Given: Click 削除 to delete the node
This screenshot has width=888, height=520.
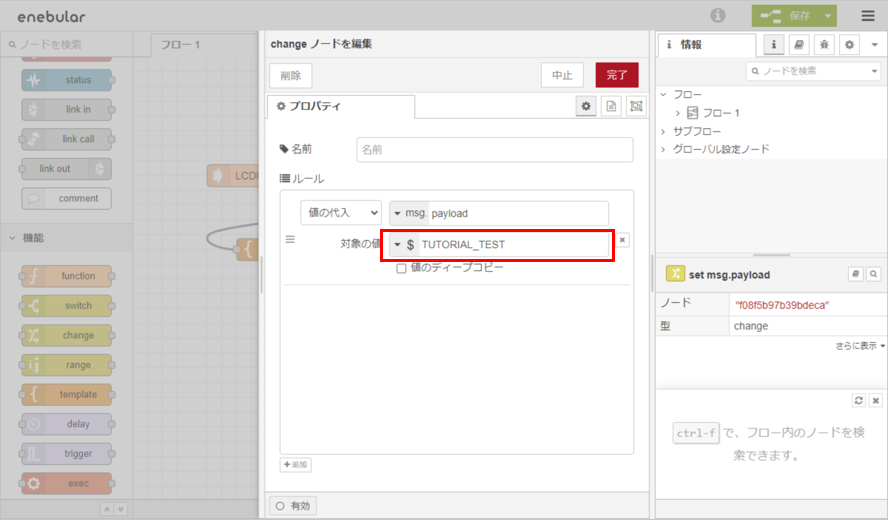Looking at the screenshot, I should [x=291, y=75].
